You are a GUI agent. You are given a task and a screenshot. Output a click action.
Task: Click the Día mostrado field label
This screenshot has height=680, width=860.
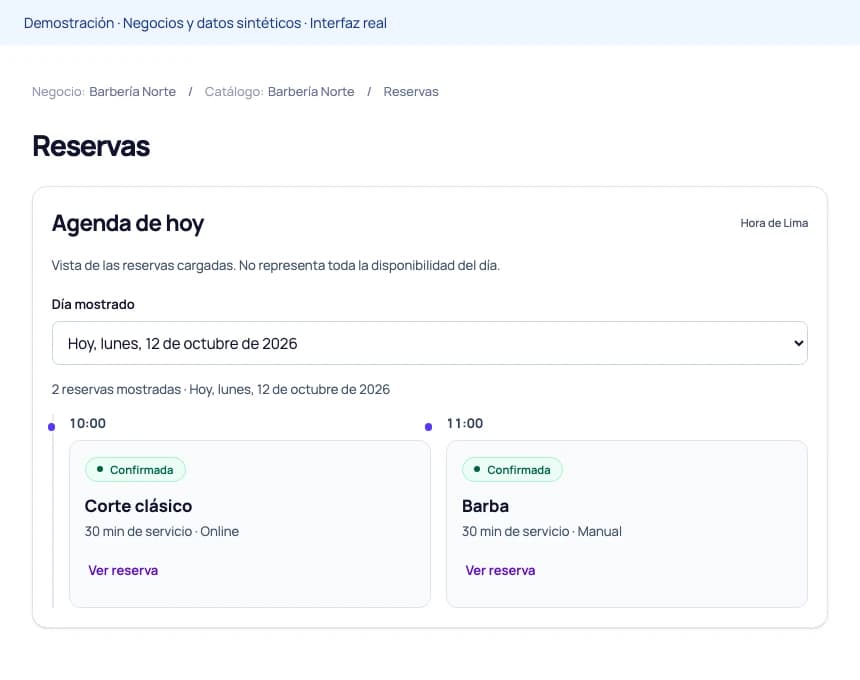(x=93, y=304)
